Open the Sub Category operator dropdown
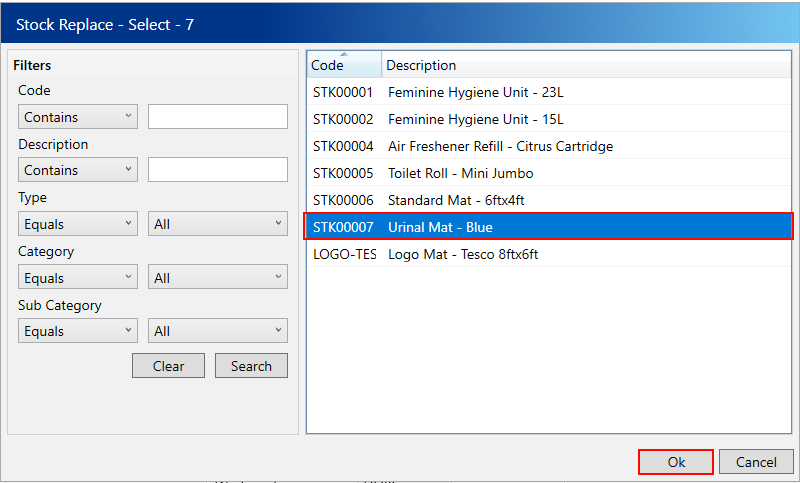Screen dimensions: 800x483 coord(78,331)
